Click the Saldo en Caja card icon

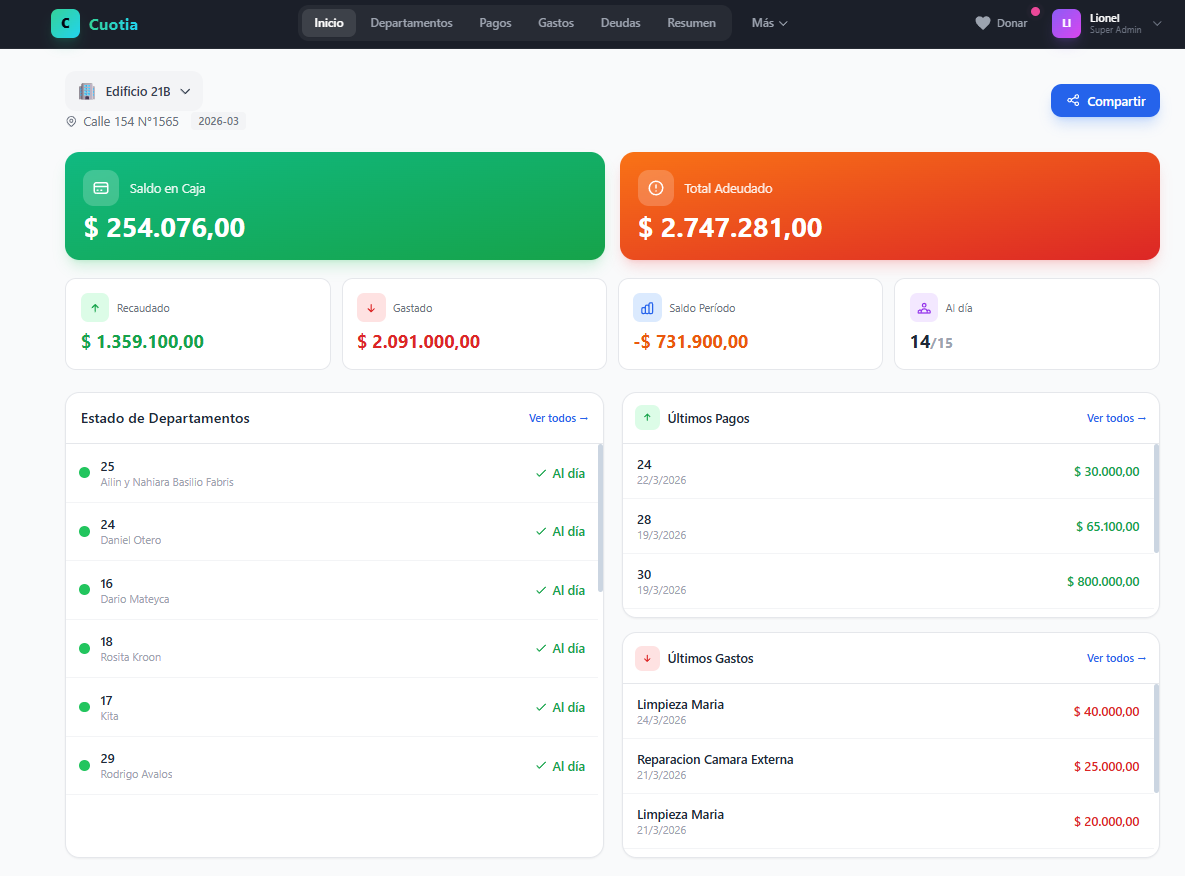point(101,188)
